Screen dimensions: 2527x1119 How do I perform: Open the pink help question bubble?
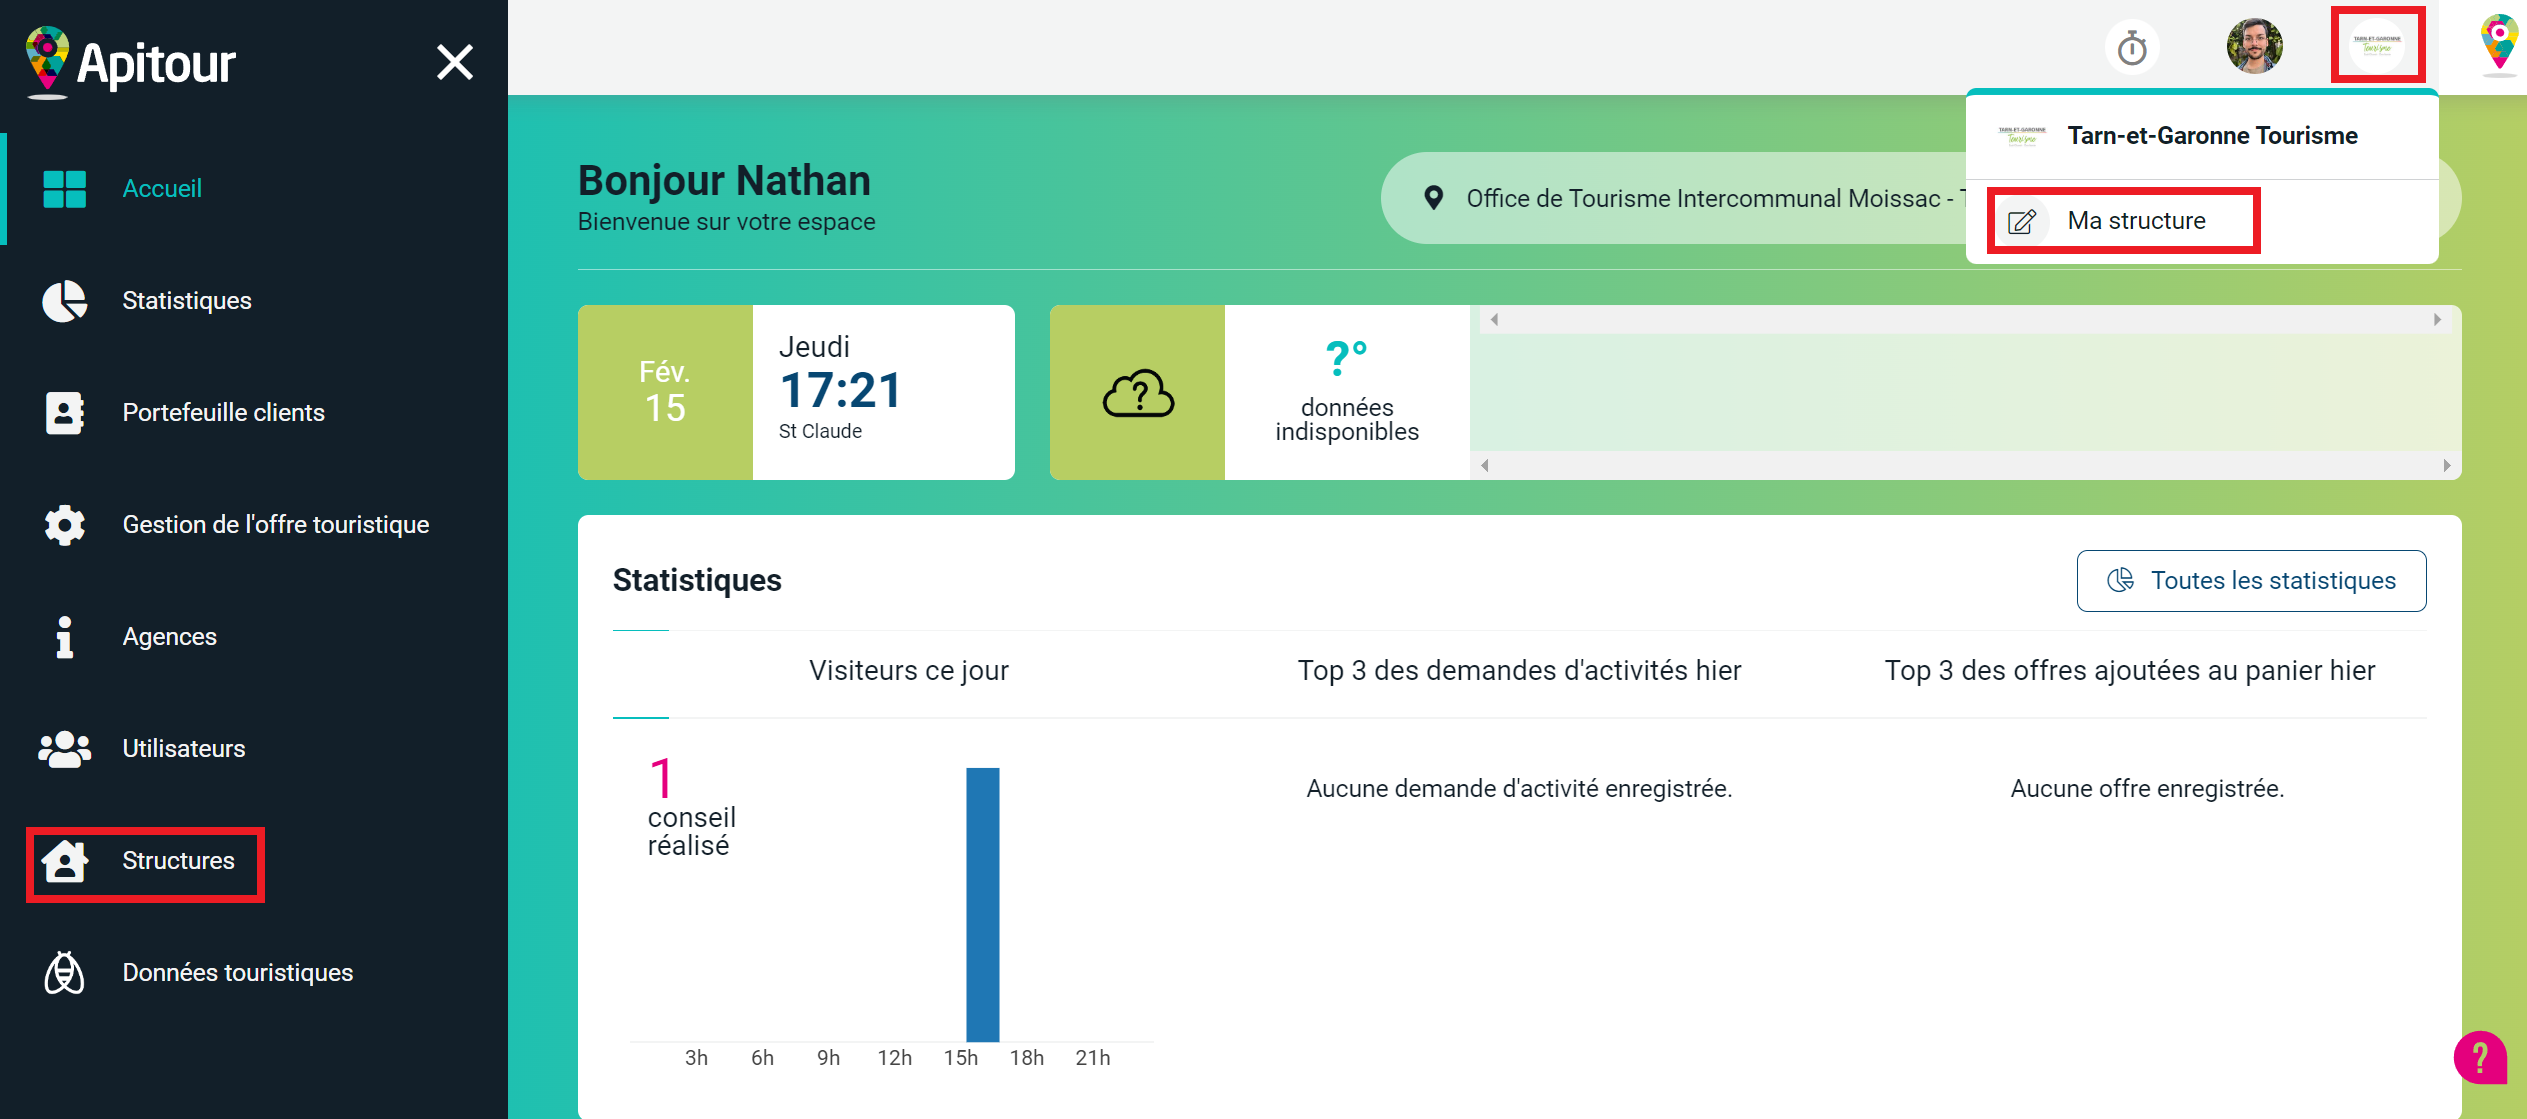coord(2480,1057)
